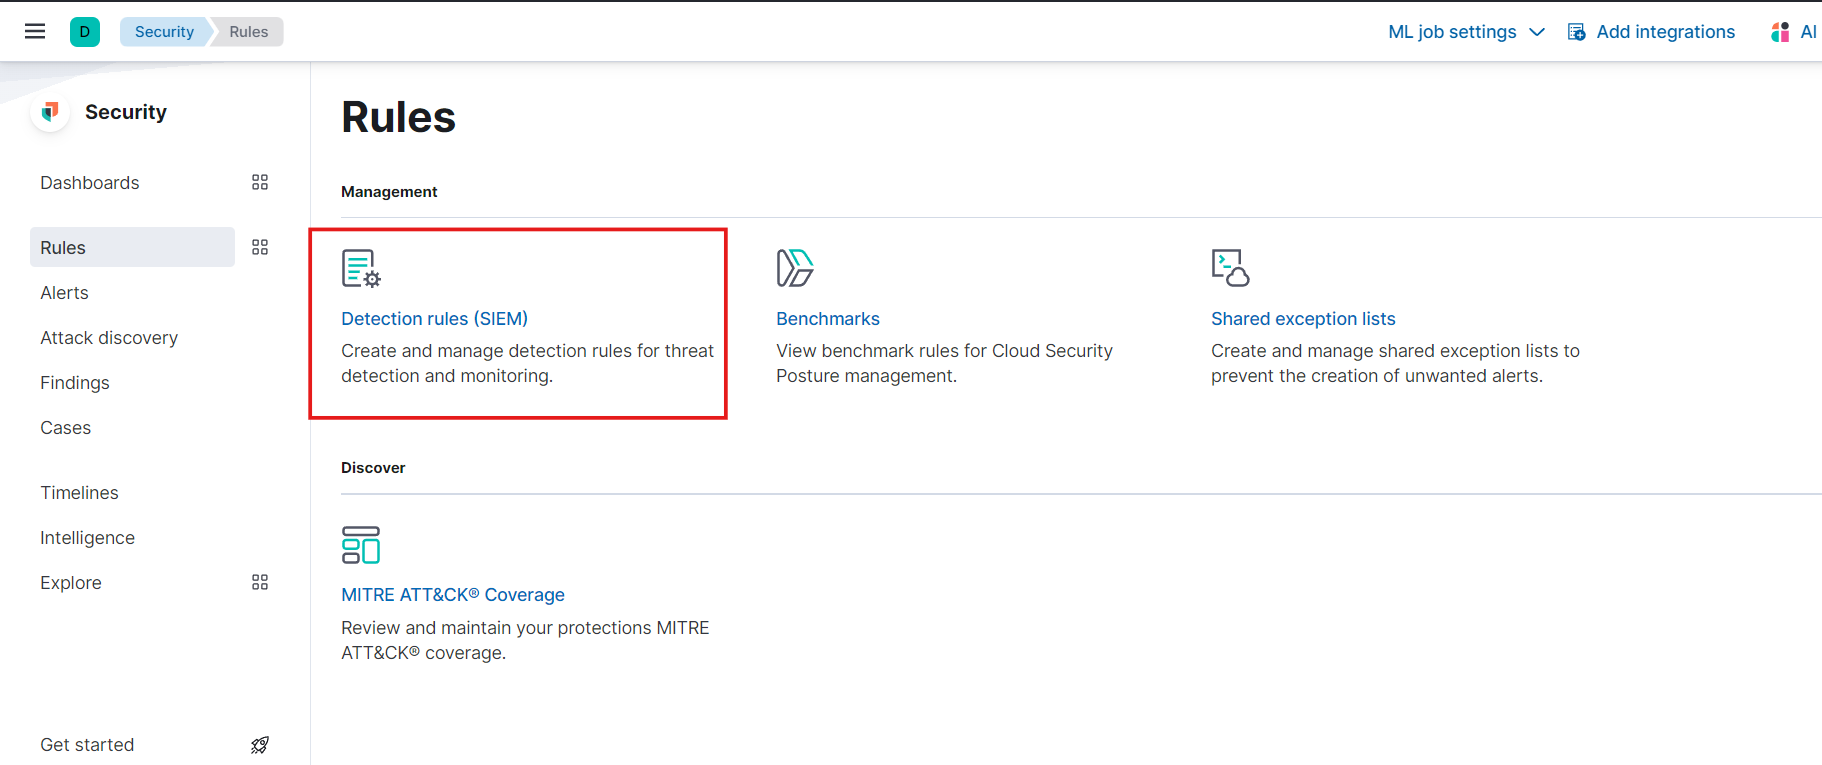Click the Shared exception lists icon
Image resolution: width=1822 pixels, height=765 pixels.
[x=1230, y=268]
